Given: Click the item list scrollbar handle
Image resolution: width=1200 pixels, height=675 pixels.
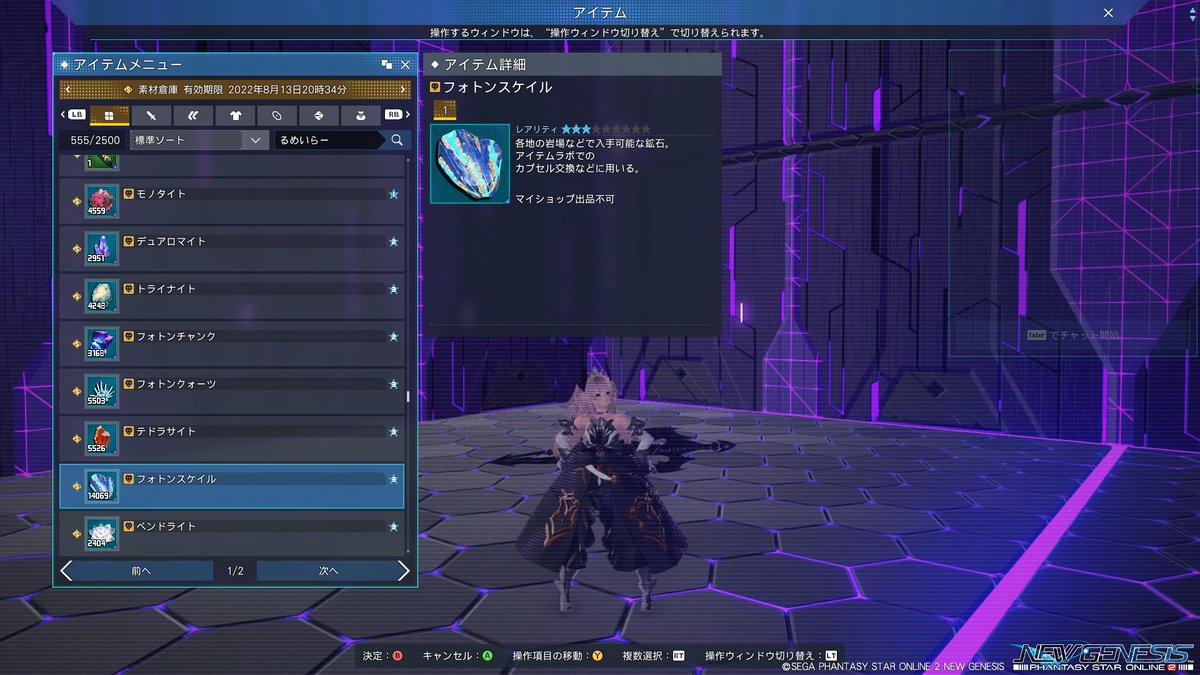Looking at the screenshot, I should pyautogui.click(x=407, y=397).
